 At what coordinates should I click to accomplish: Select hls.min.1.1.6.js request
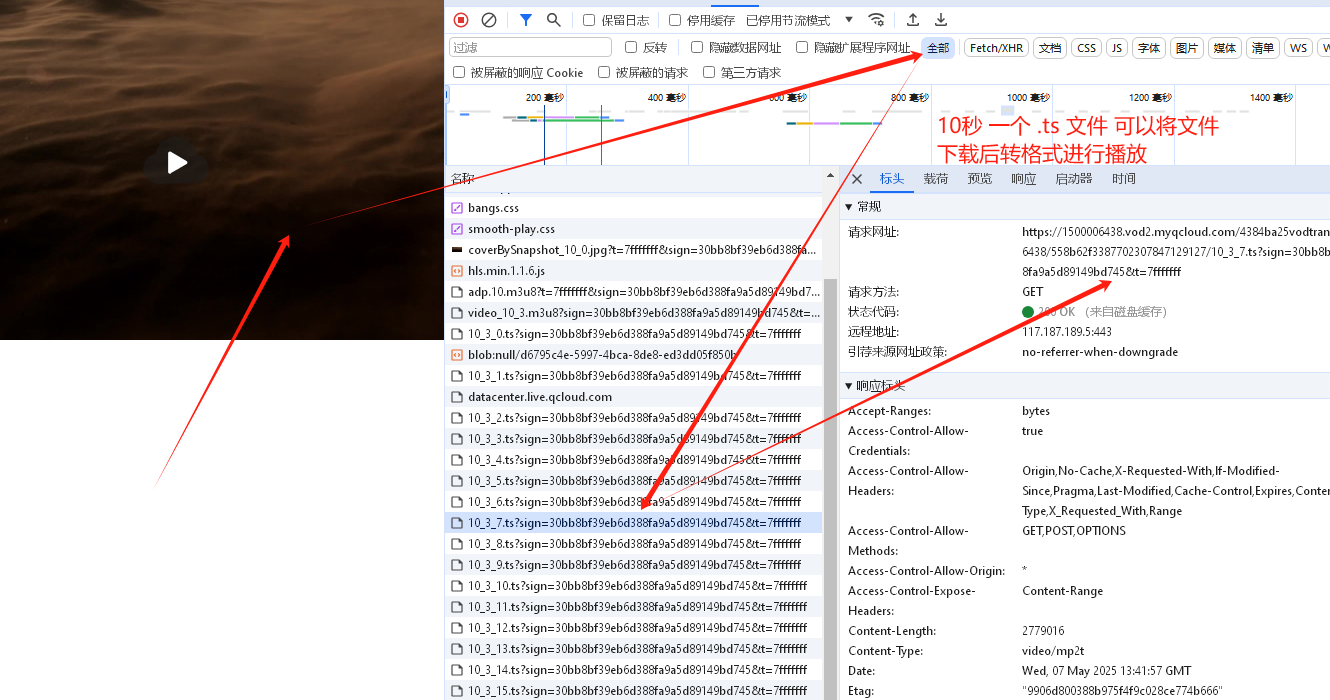coord(634,271)
